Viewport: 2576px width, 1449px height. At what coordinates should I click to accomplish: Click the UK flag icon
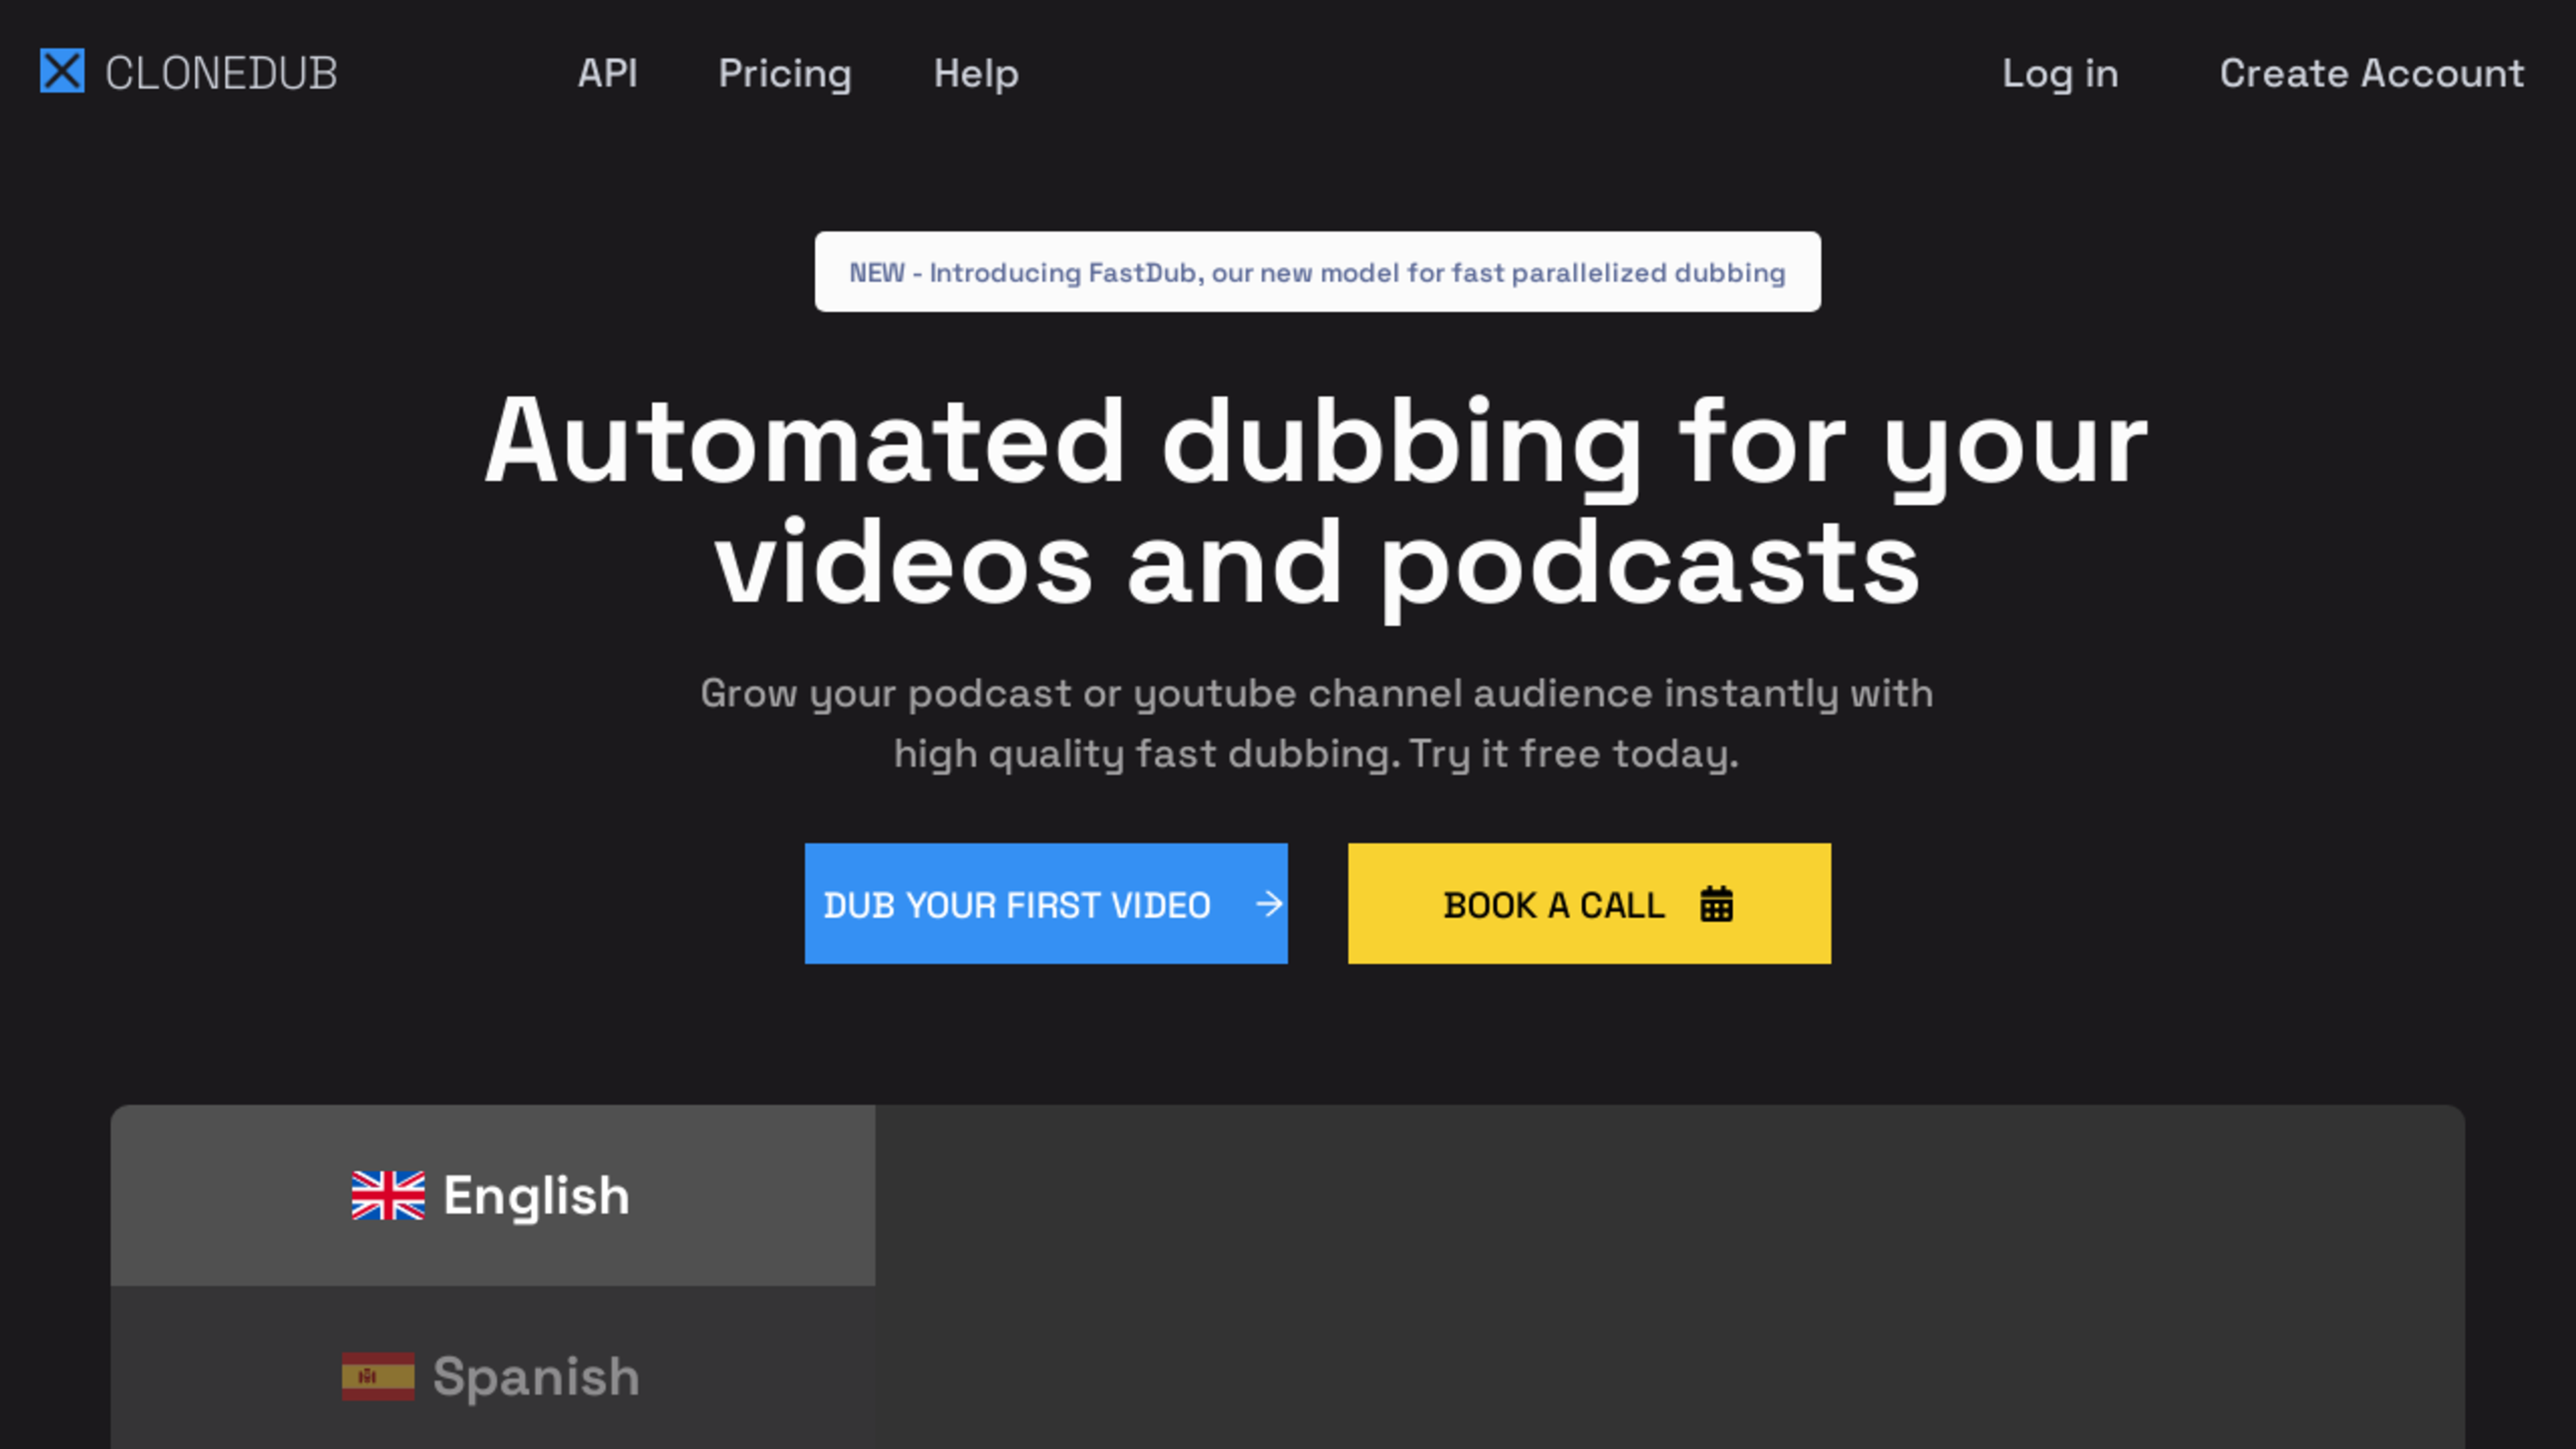coord(388,1196)
